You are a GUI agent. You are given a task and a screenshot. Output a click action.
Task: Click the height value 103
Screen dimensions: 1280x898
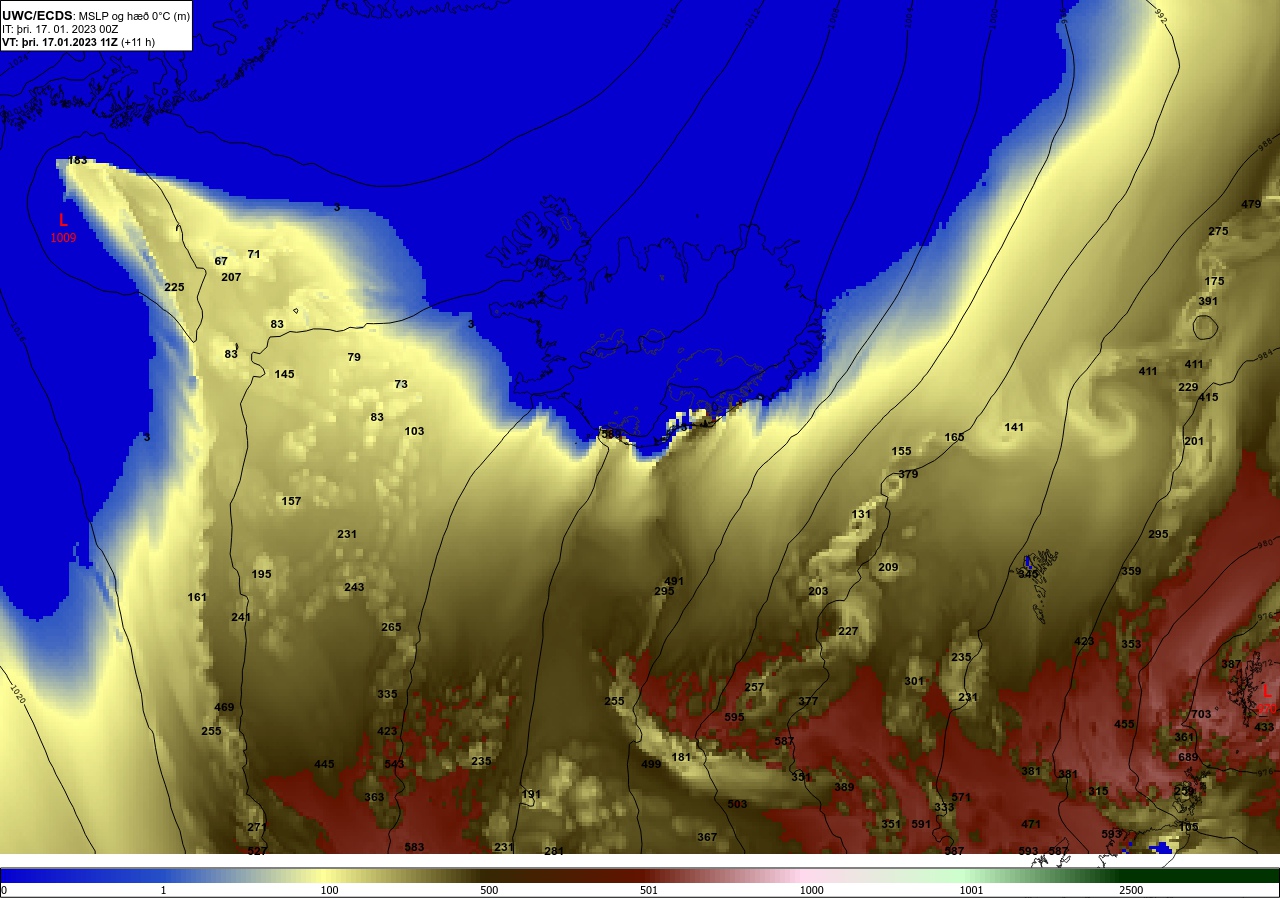pos(414,432)
